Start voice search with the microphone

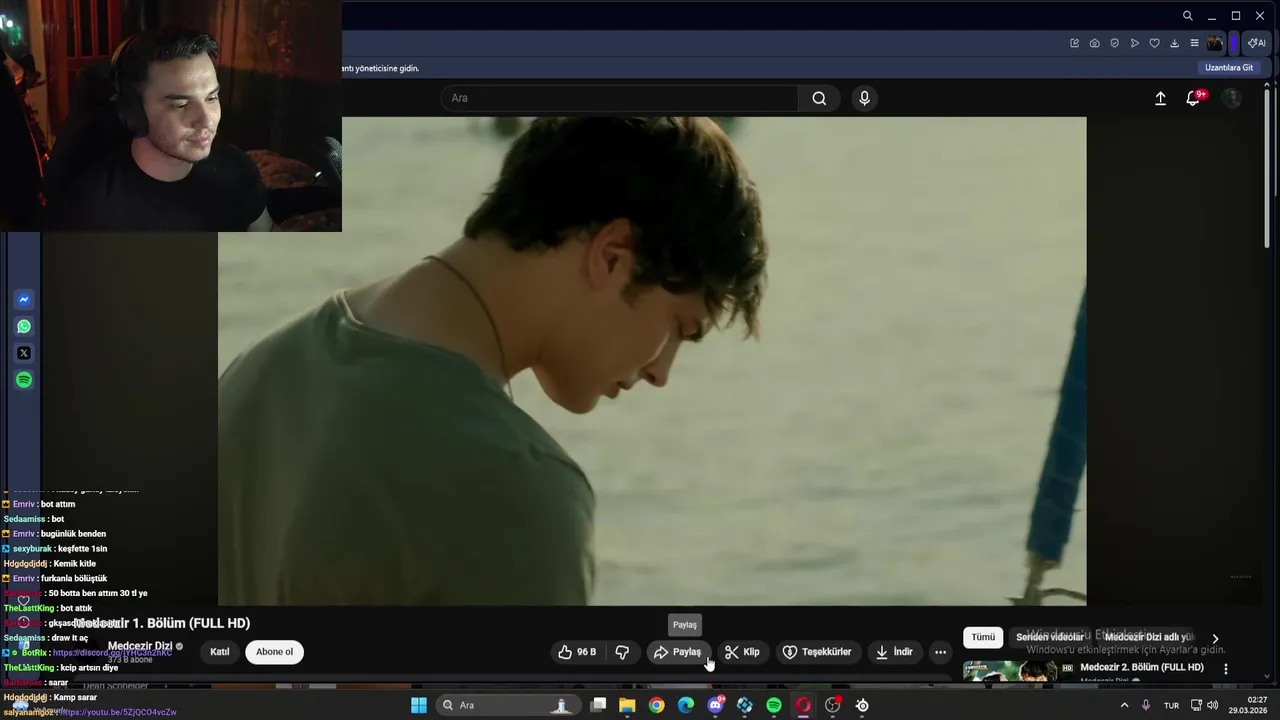click(864, 98)
